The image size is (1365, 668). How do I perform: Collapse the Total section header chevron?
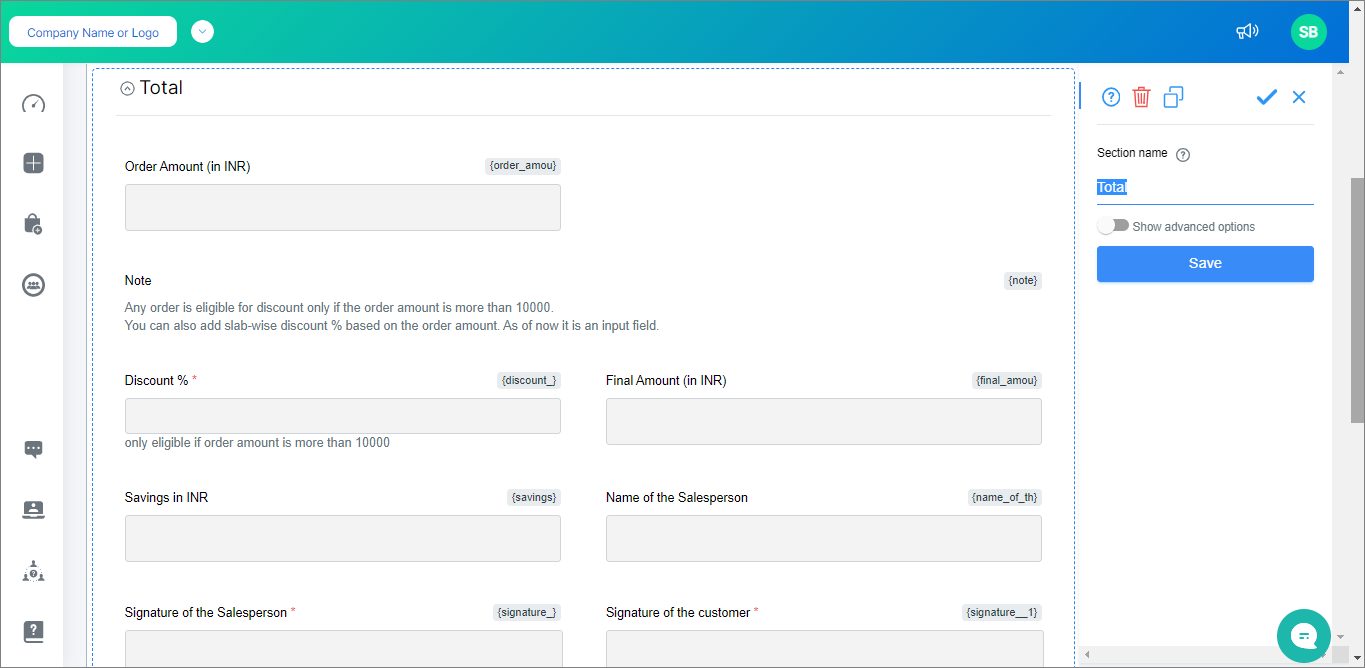tap(127, 87)
